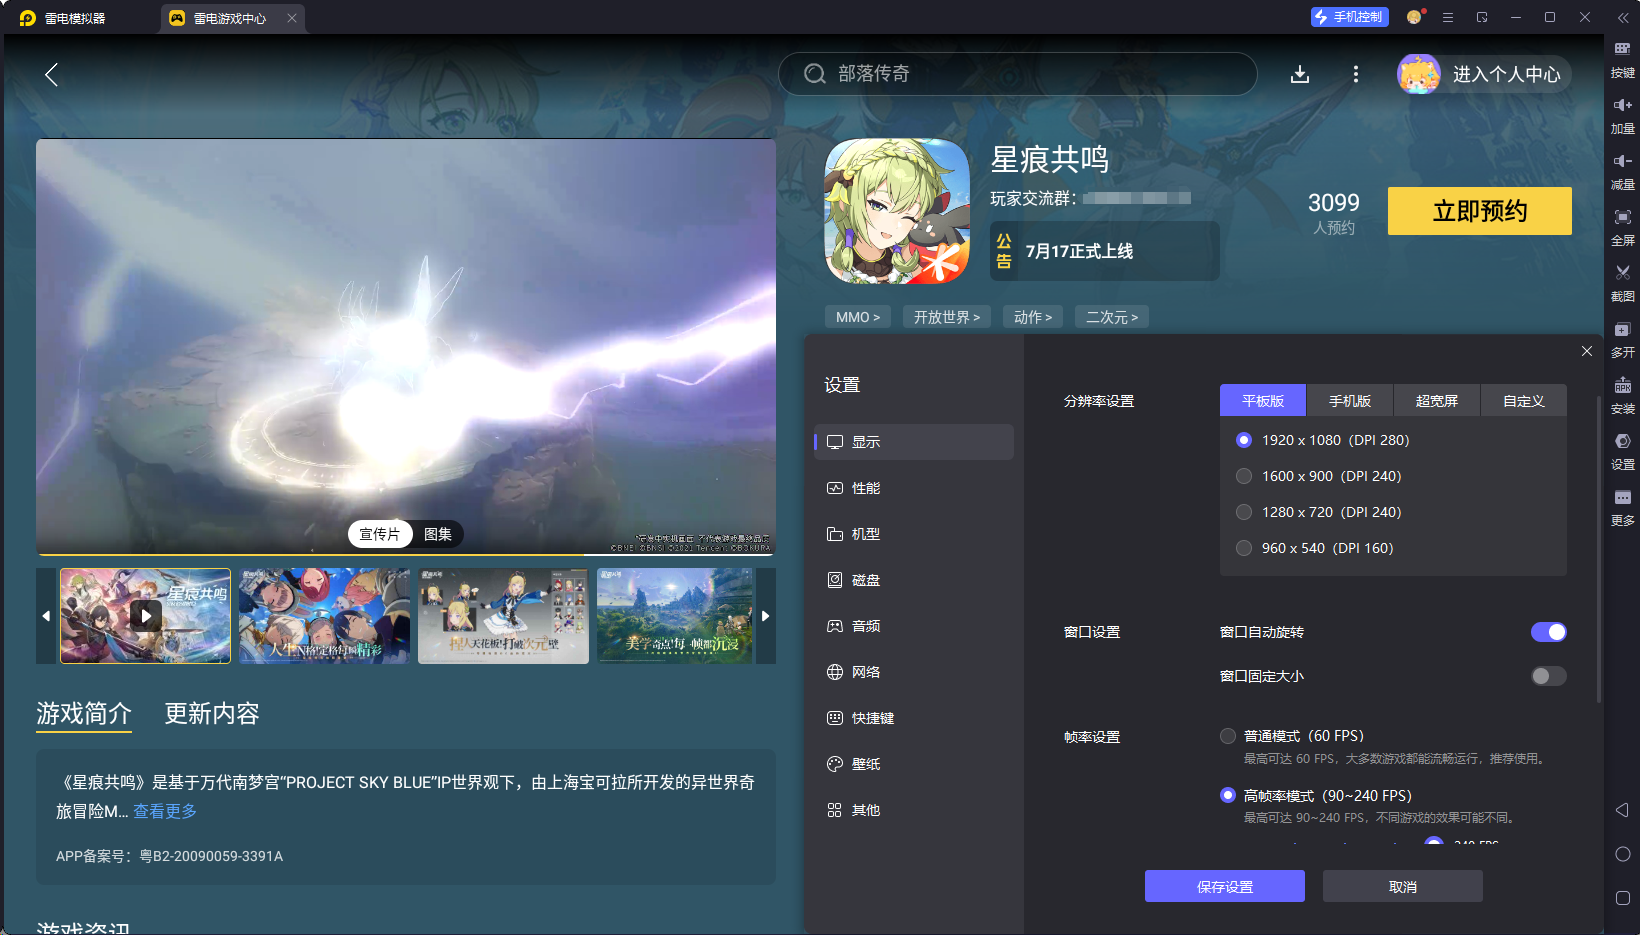The width and height of the screenshot is (1640, 935).
Task: Open the 开放世界 tag category
Action: (947, 317)
